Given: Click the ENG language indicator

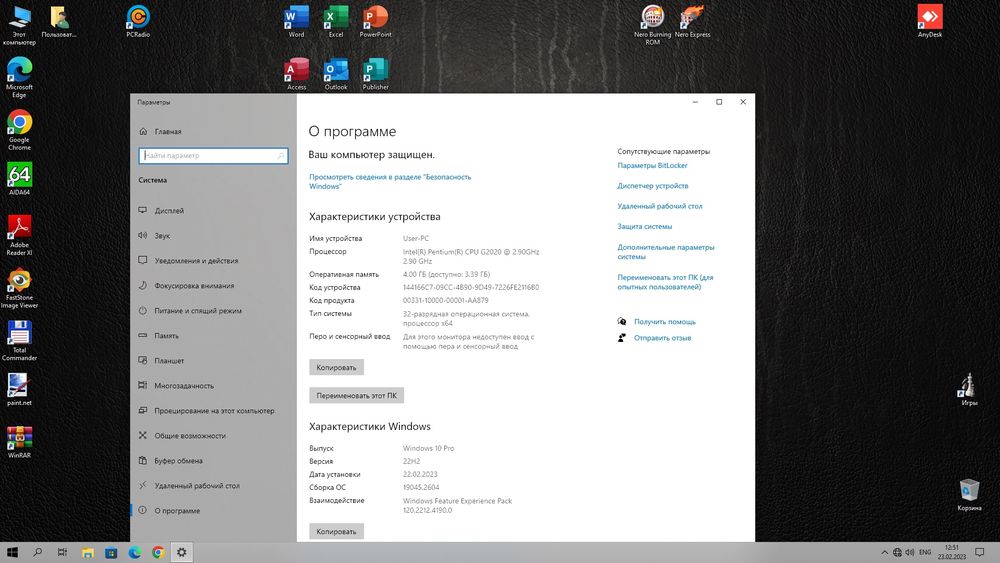Looking at the screenshot, I should [925, 552].
